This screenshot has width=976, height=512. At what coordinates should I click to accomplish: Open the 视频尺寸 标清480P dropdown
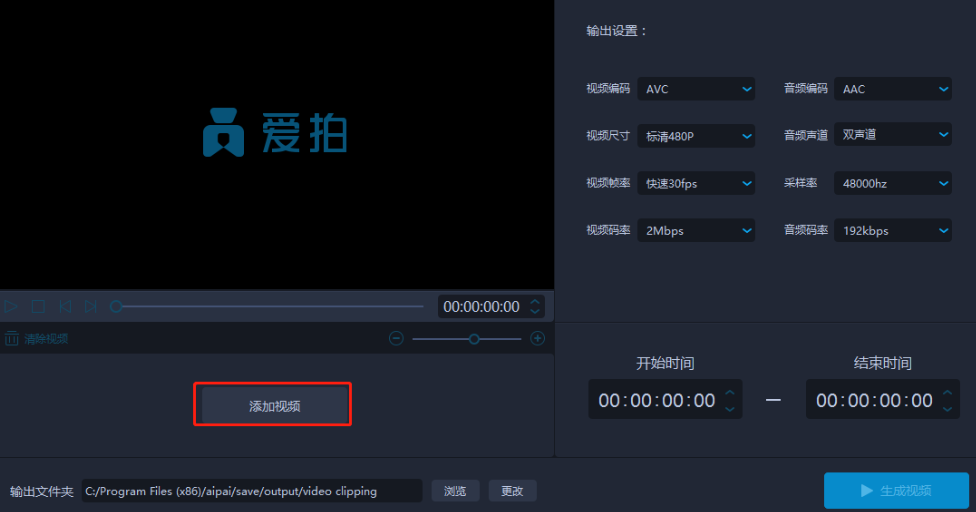[x=696, y=136]
